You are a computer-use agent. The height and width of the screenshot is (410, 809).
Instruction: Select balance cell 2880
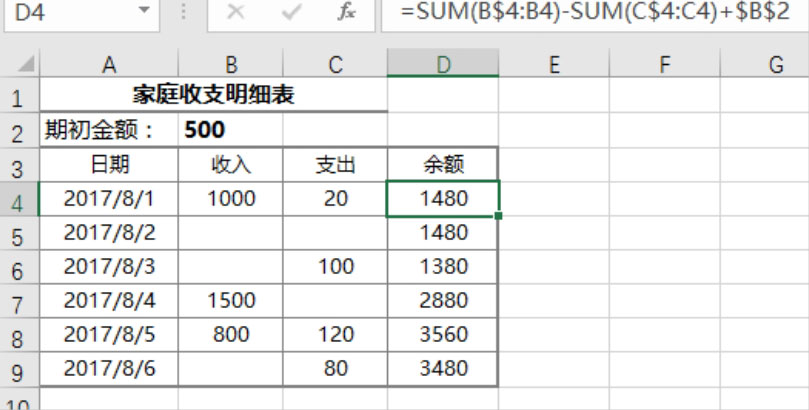(x=443, y=301)
